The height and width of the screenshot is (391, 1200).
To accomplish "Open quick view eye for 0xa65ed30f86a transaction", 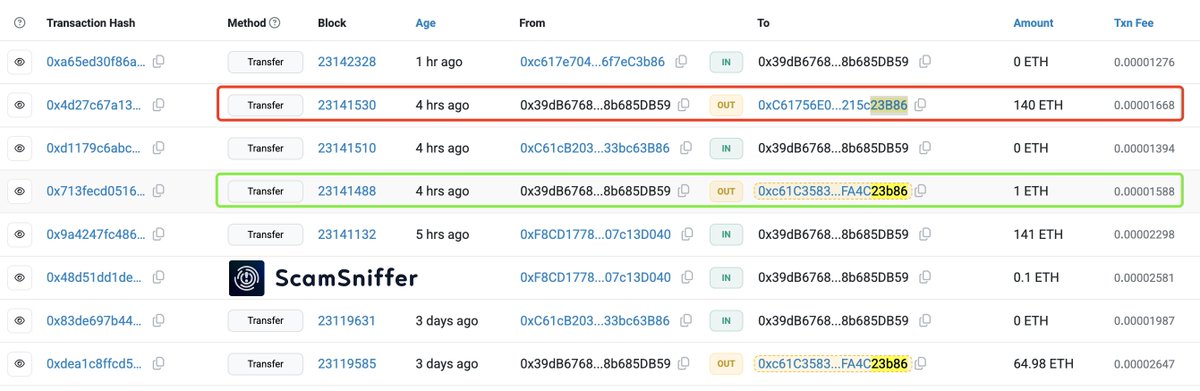I will (18, 62).
